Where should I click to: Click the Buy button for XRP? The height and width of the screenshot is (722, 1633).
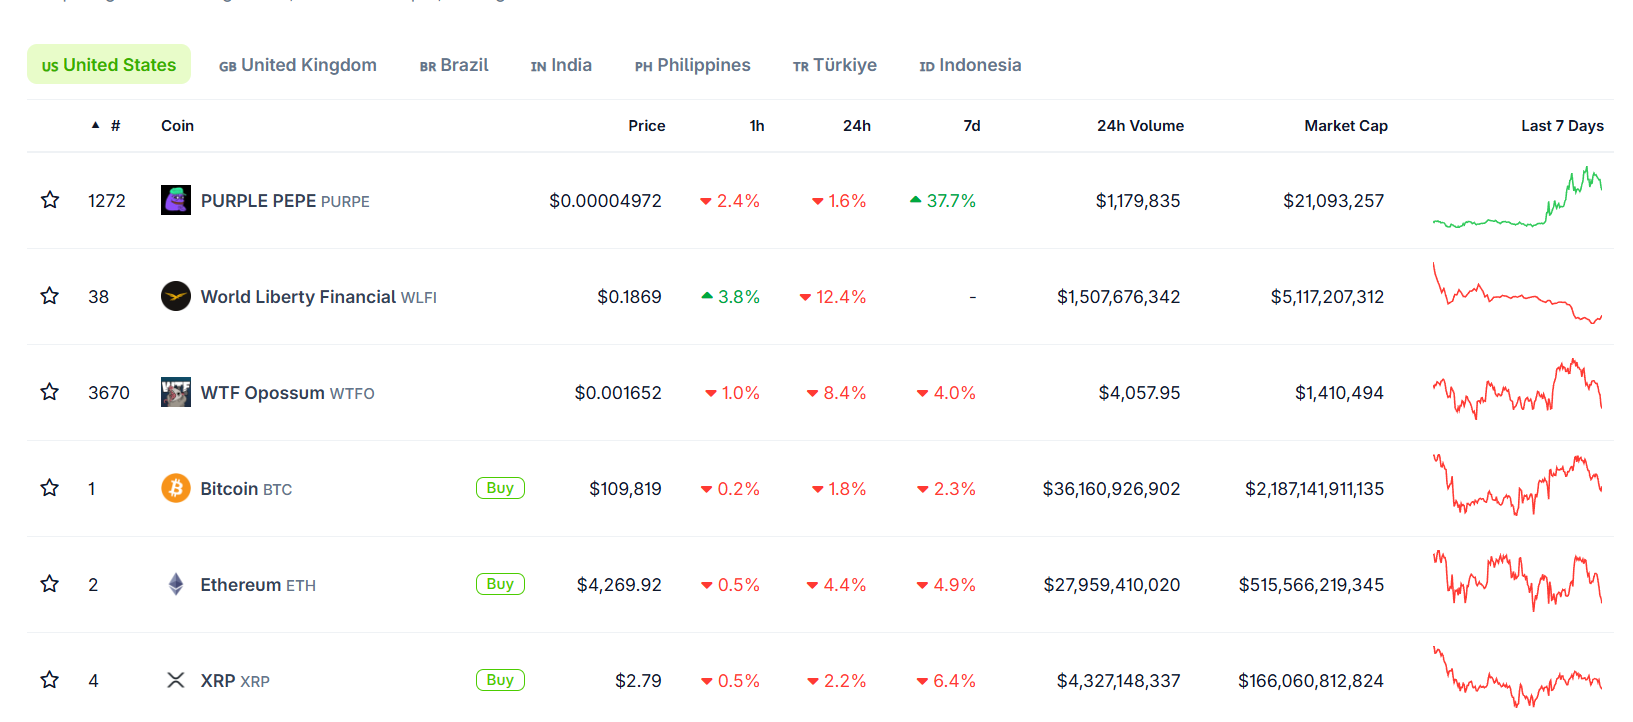[500, 680]
